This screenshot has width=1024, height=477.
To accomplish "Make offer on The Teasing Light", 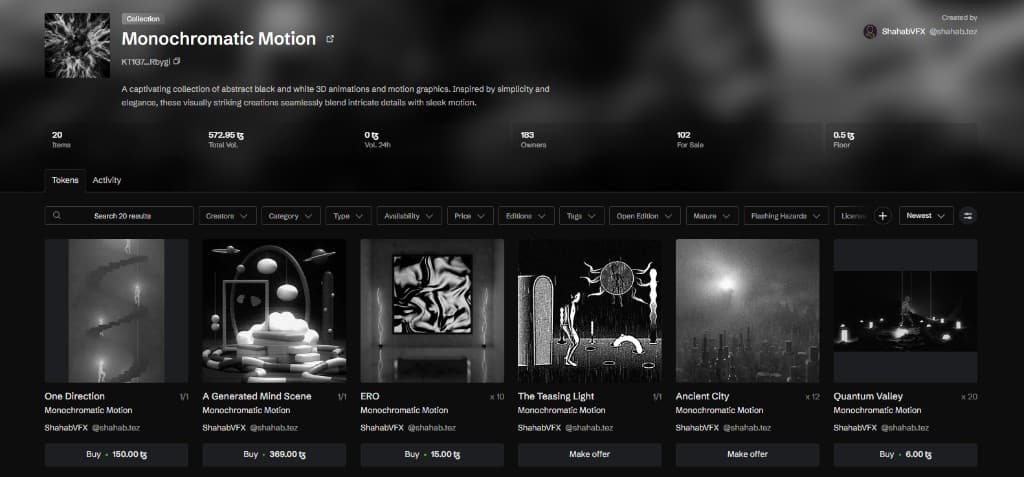I will (590, 455).
